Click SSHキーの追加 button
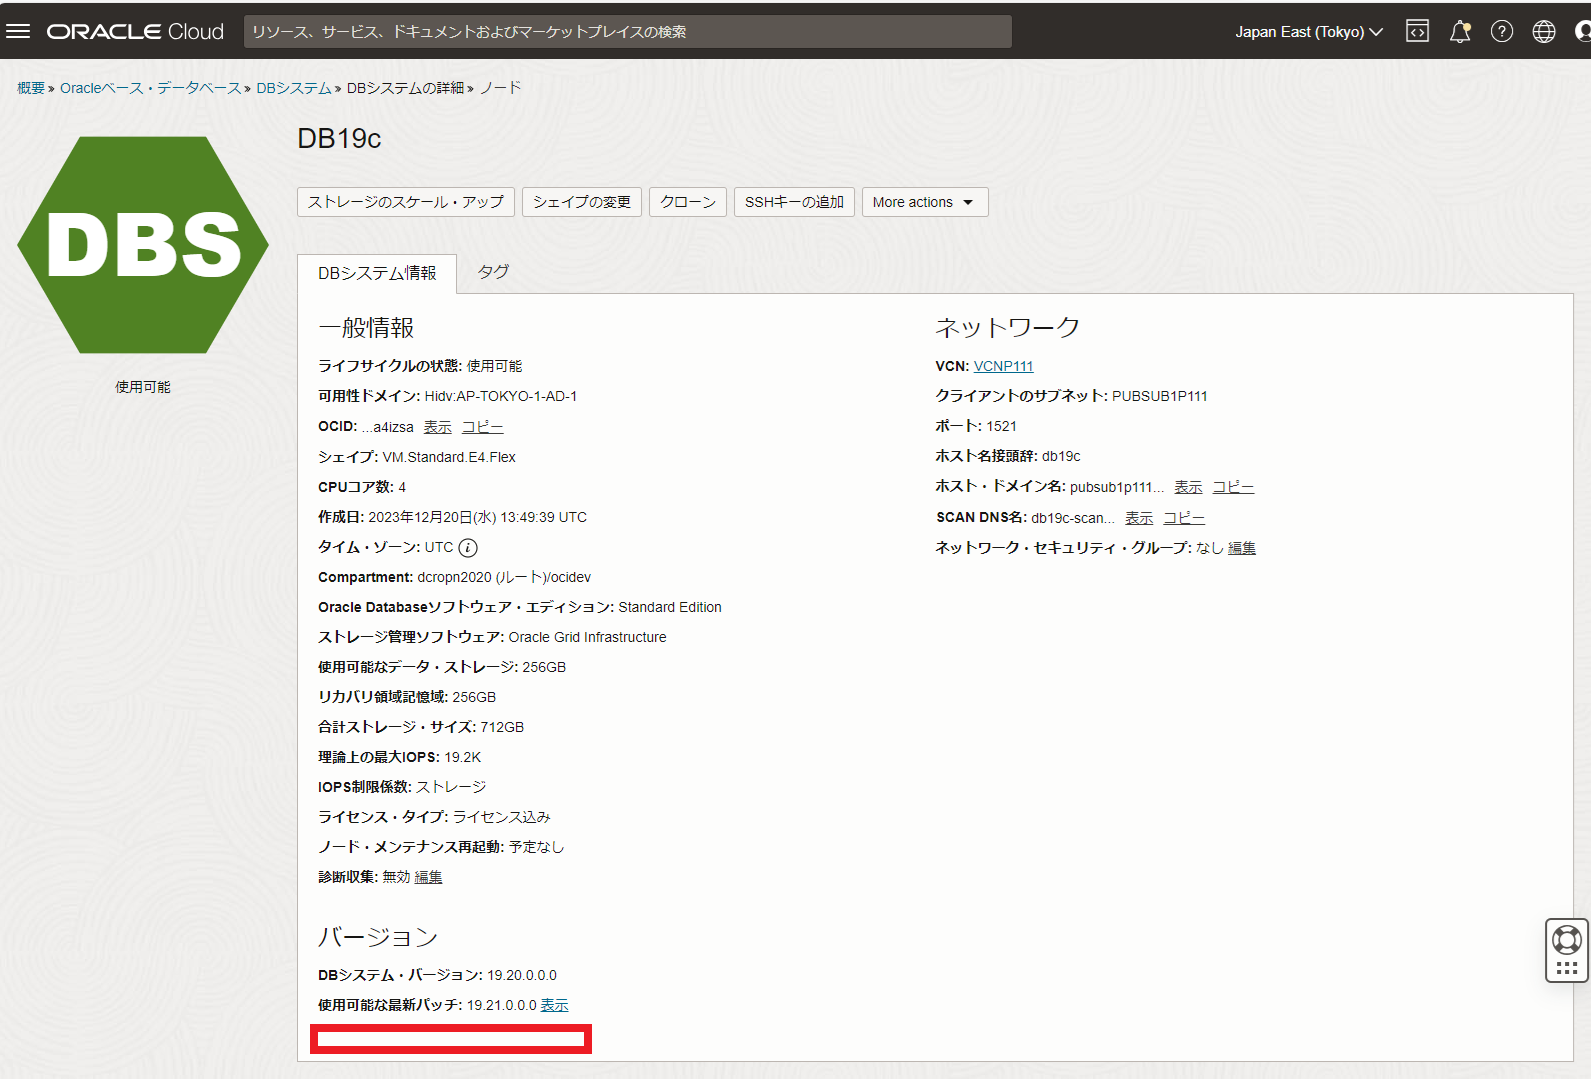Screen dimensions: 1591x1079 (x=794, y=202)
